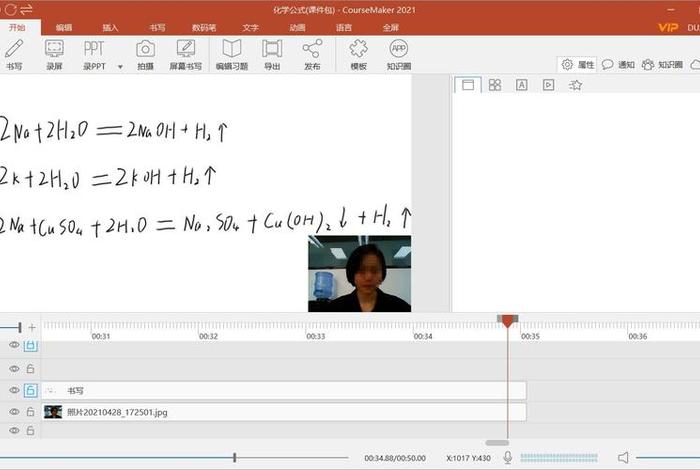Click the timeline zoom-in plus button
This screenshot has width=700, height=470.
pyautogui.click(x=32, y=327)
